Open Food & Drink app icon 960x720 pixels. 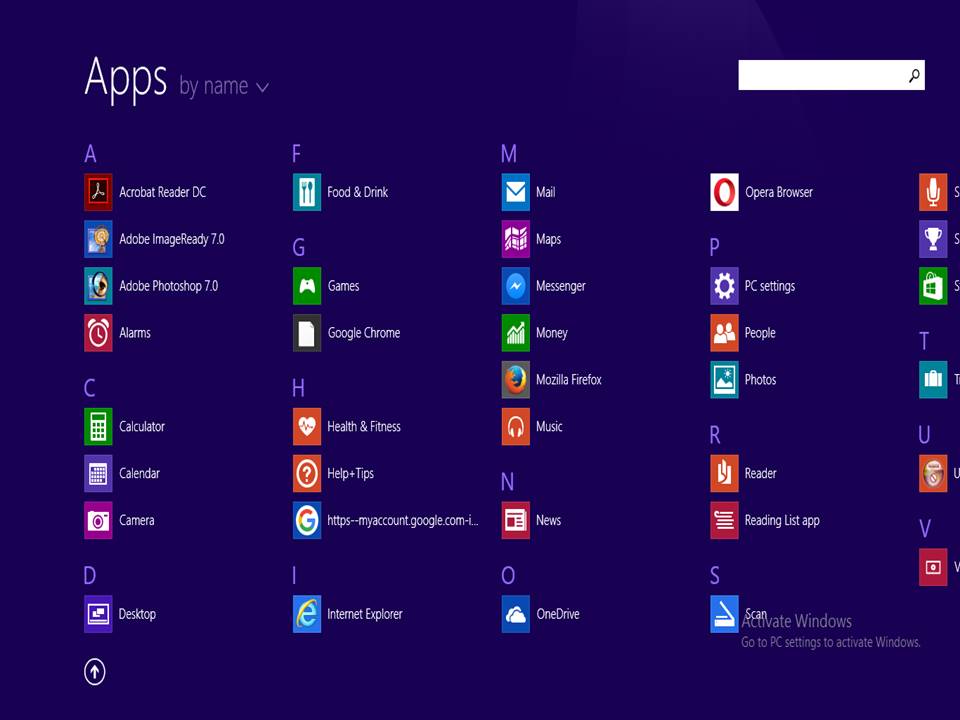click(307, 192)
